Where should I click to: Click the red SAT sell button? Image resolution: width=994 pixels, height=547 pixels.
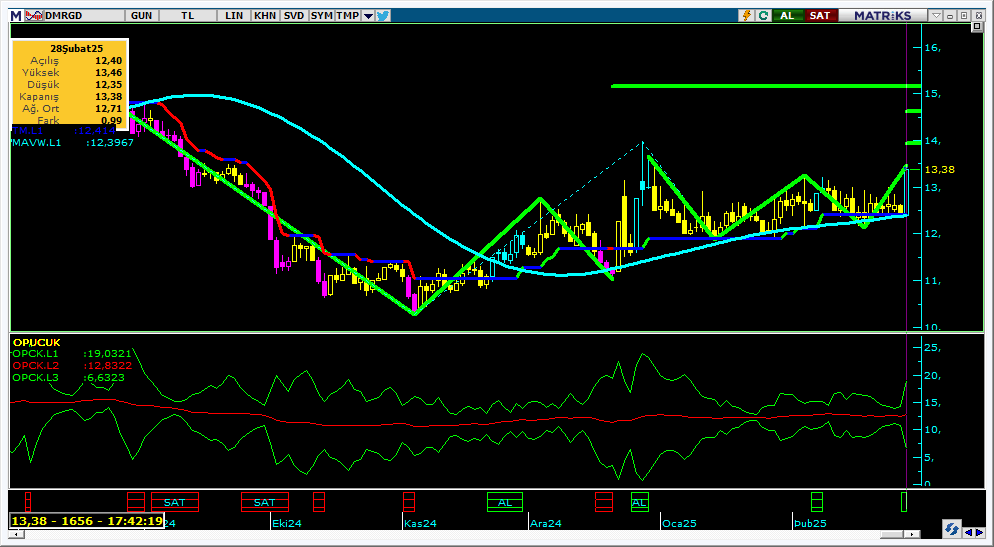tap(820, 16)
